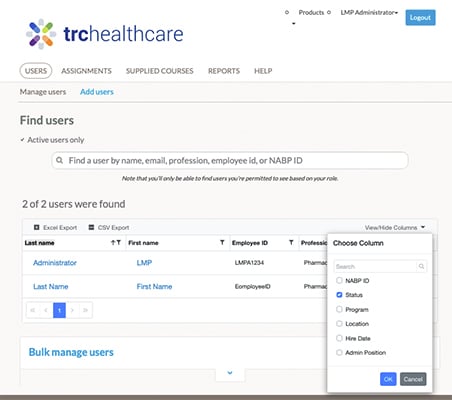Open the SUPPLIED COURSES tab
The image size is (452, 400).
pos(160,71)
